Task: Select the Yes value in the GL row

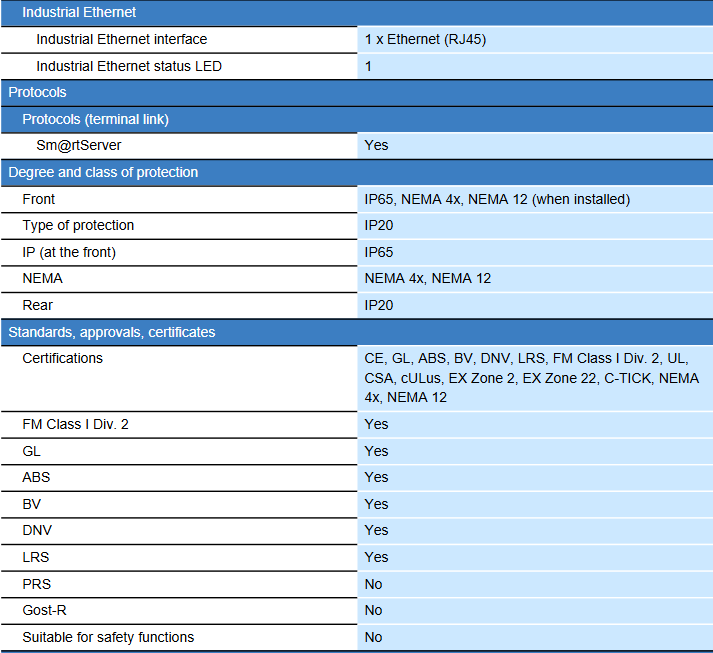Action: (377, 451)
